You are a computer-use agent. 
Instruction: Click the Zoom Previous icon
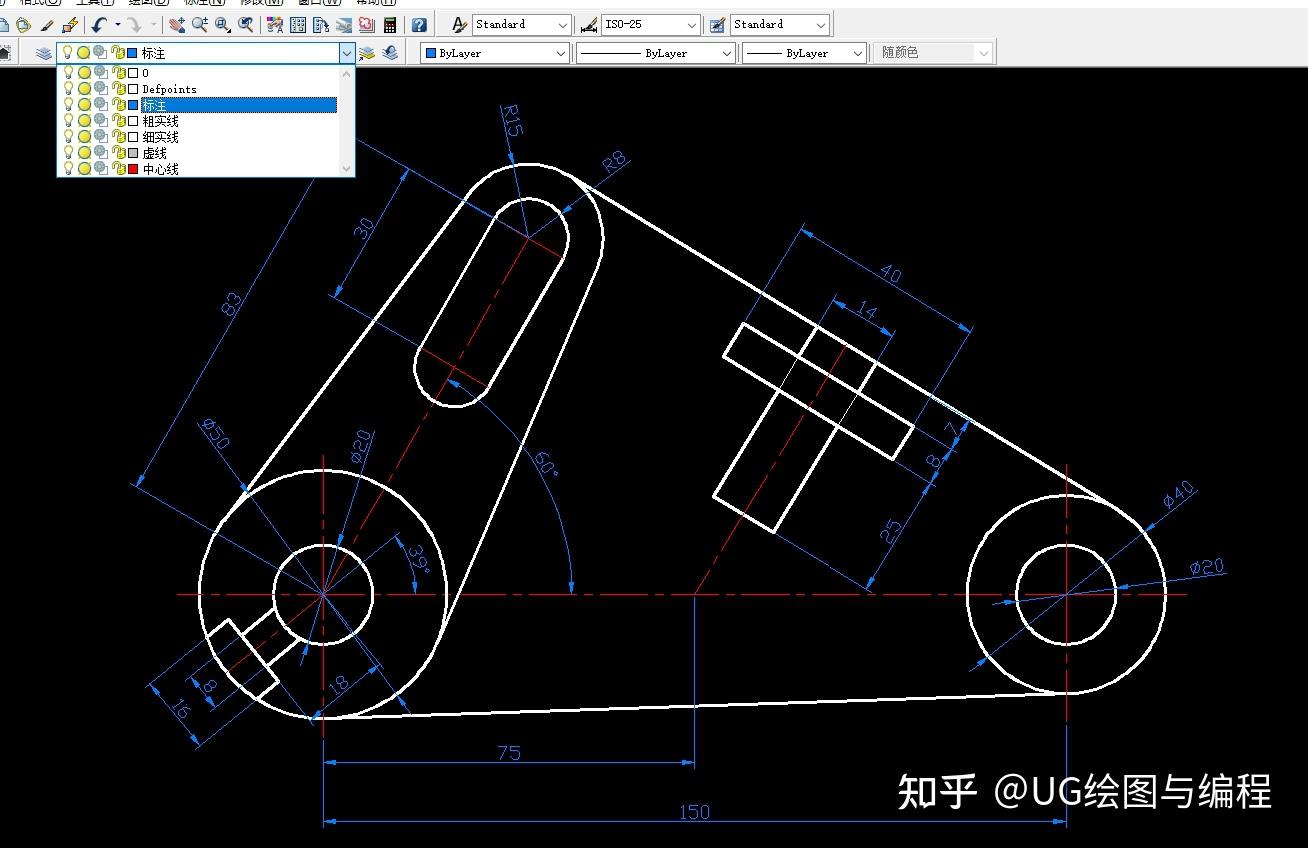pyautogui.click(x=246, y=24)
